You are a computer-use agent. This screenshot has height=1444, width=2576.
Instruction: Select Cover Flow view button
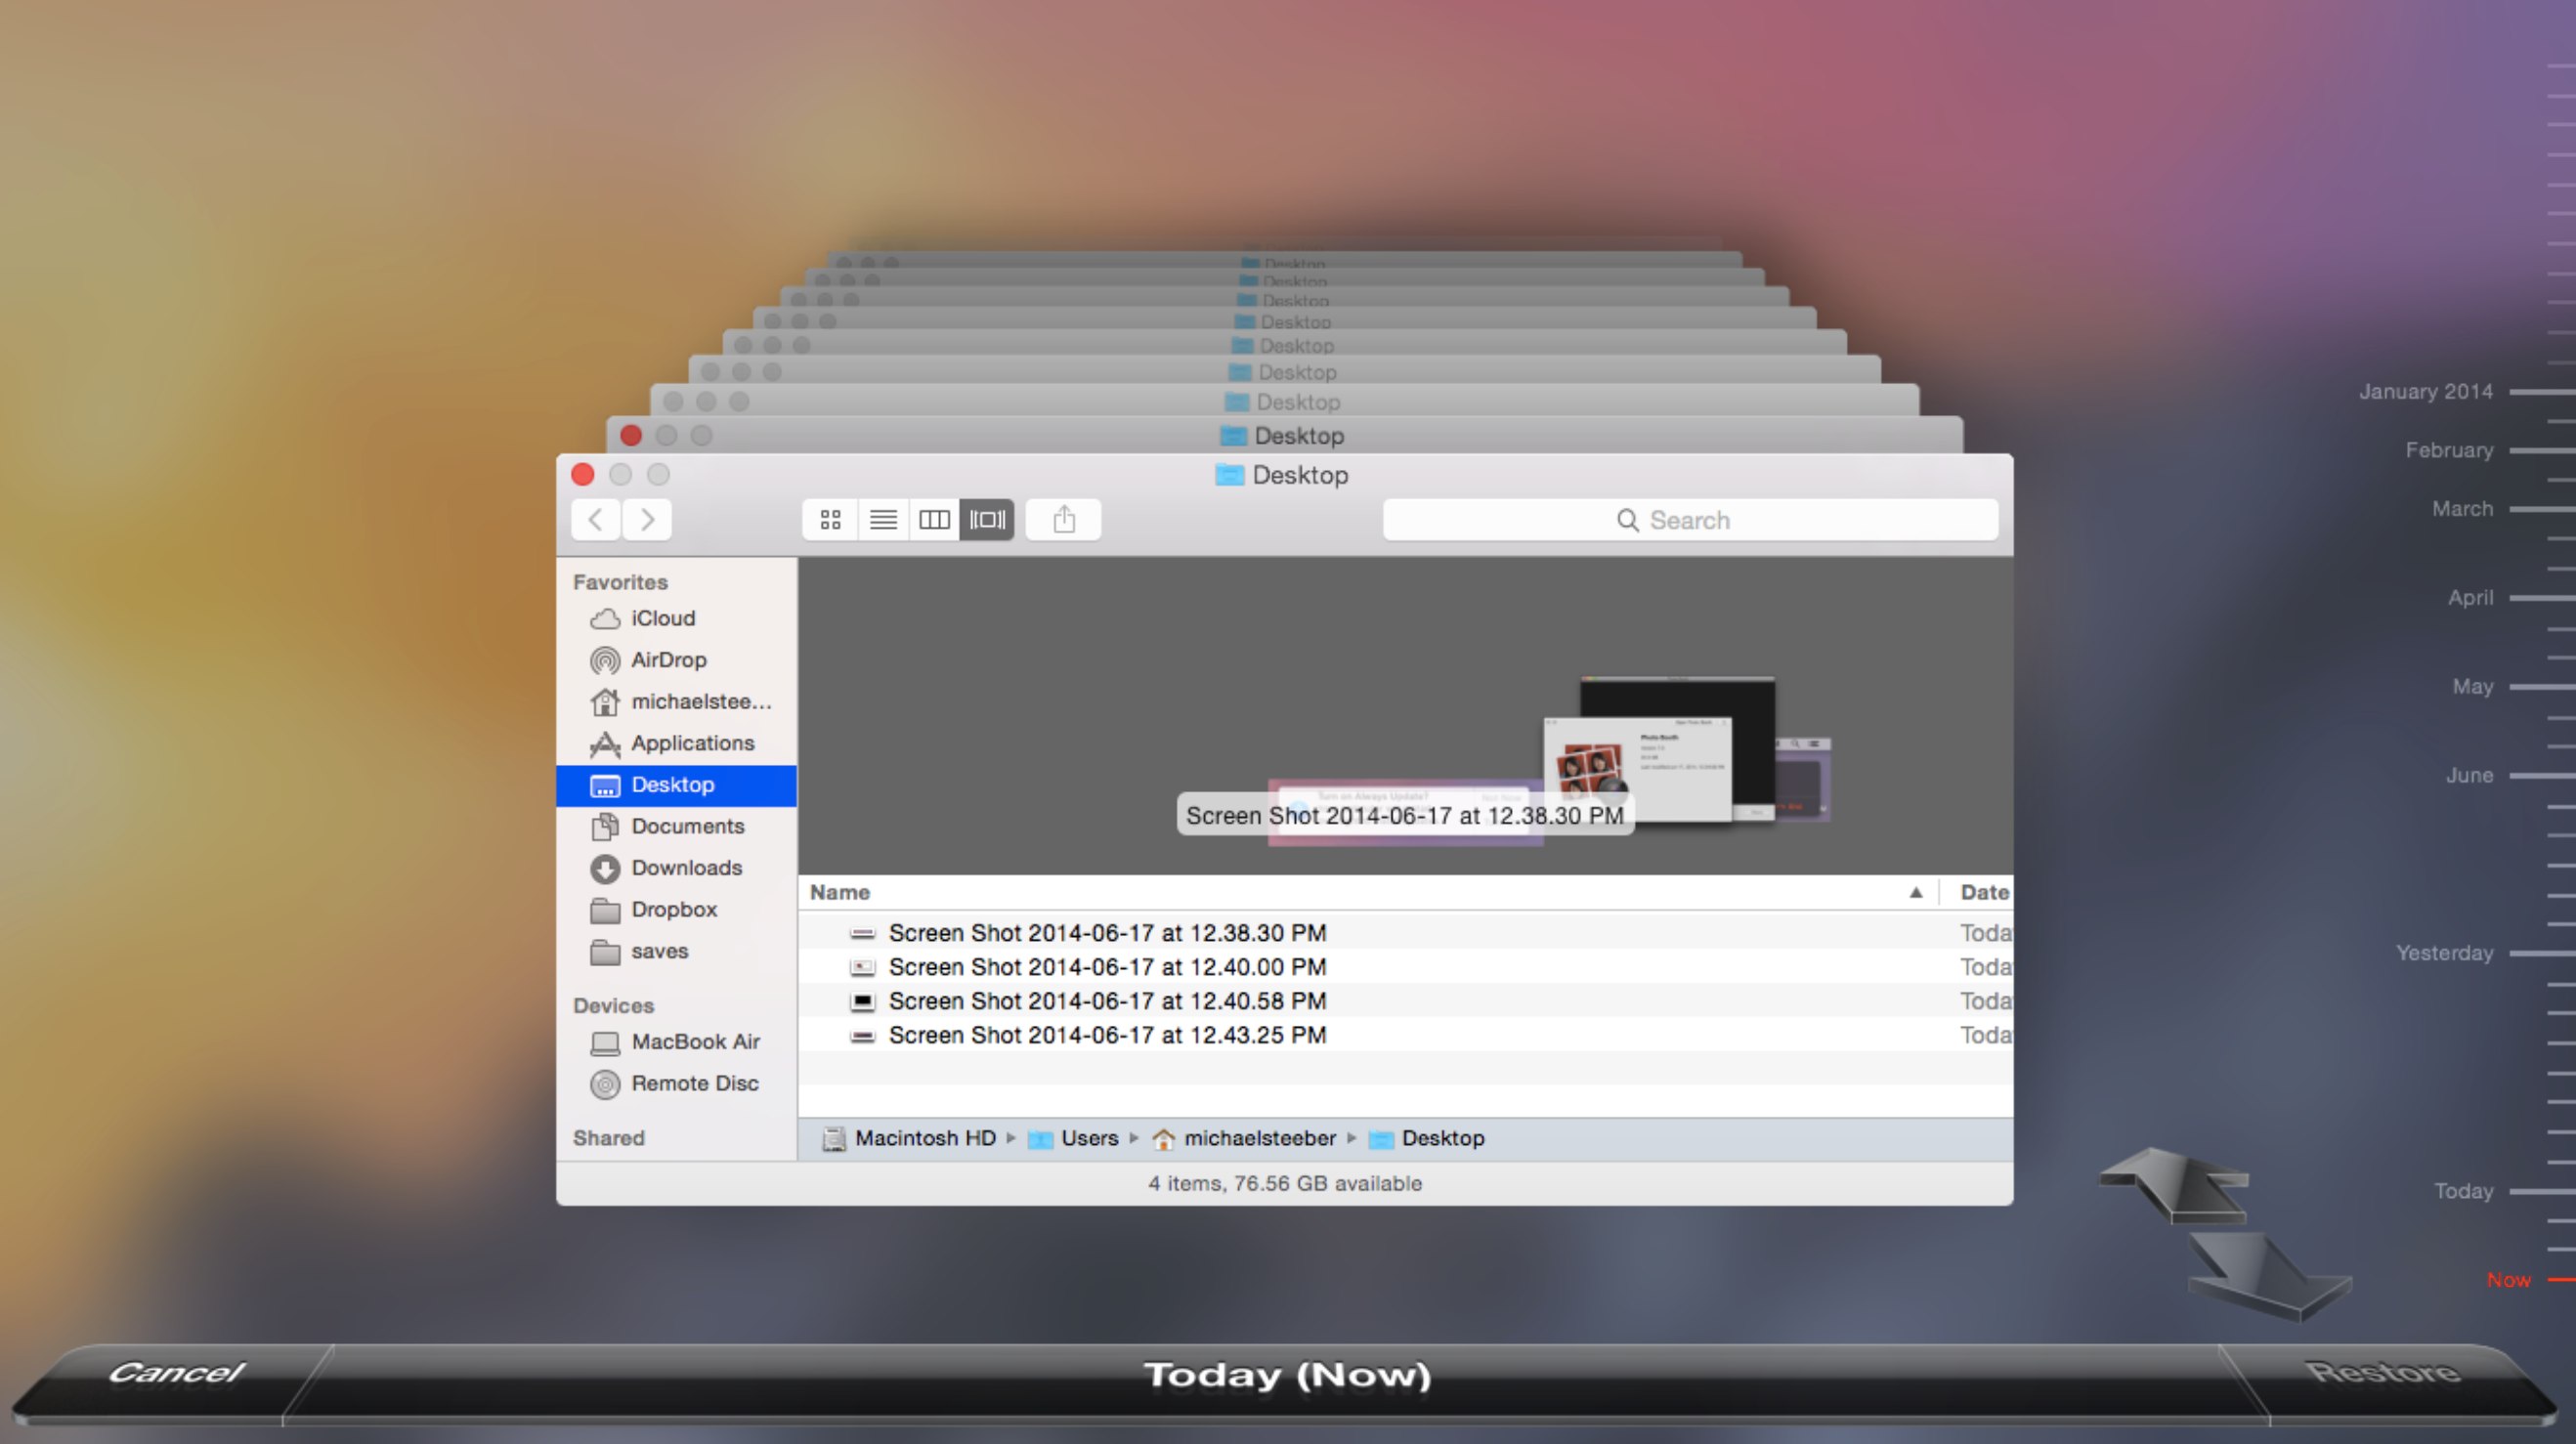point(987,520)
